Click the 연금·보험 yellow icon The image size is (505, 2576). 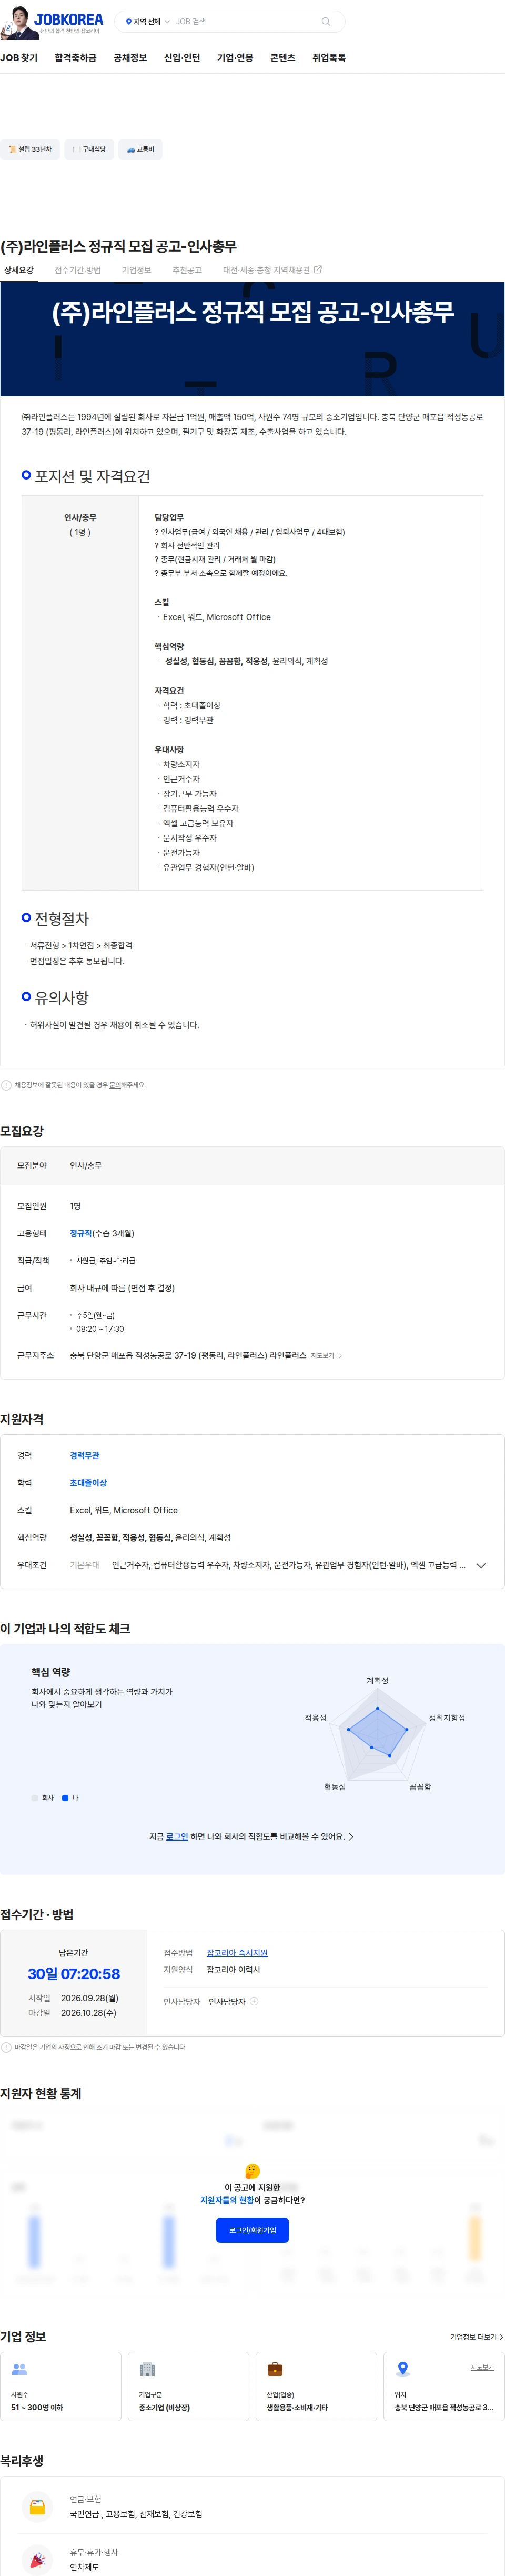click(37, 2506)
